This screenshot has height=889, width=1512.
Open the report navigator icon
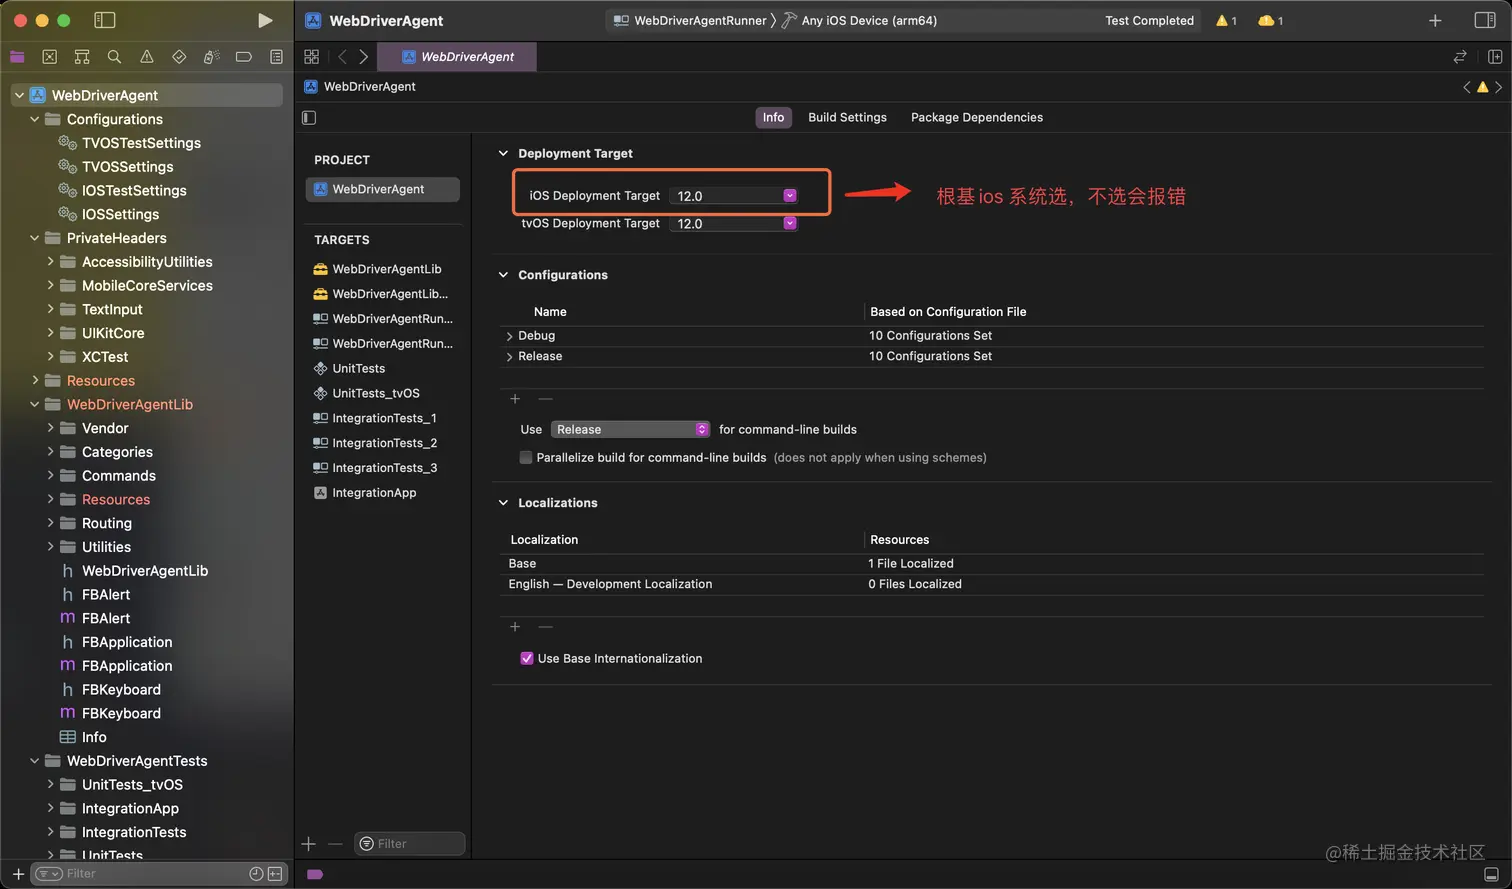click(276, 57)
